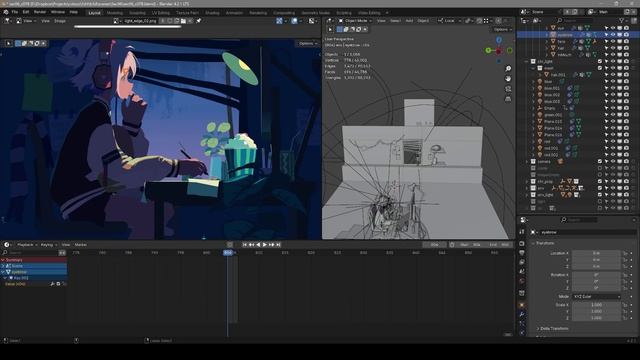Open the Tool properties tab icon
The height and width of the screenshot is (360, 640).
(x=522, y=231)
